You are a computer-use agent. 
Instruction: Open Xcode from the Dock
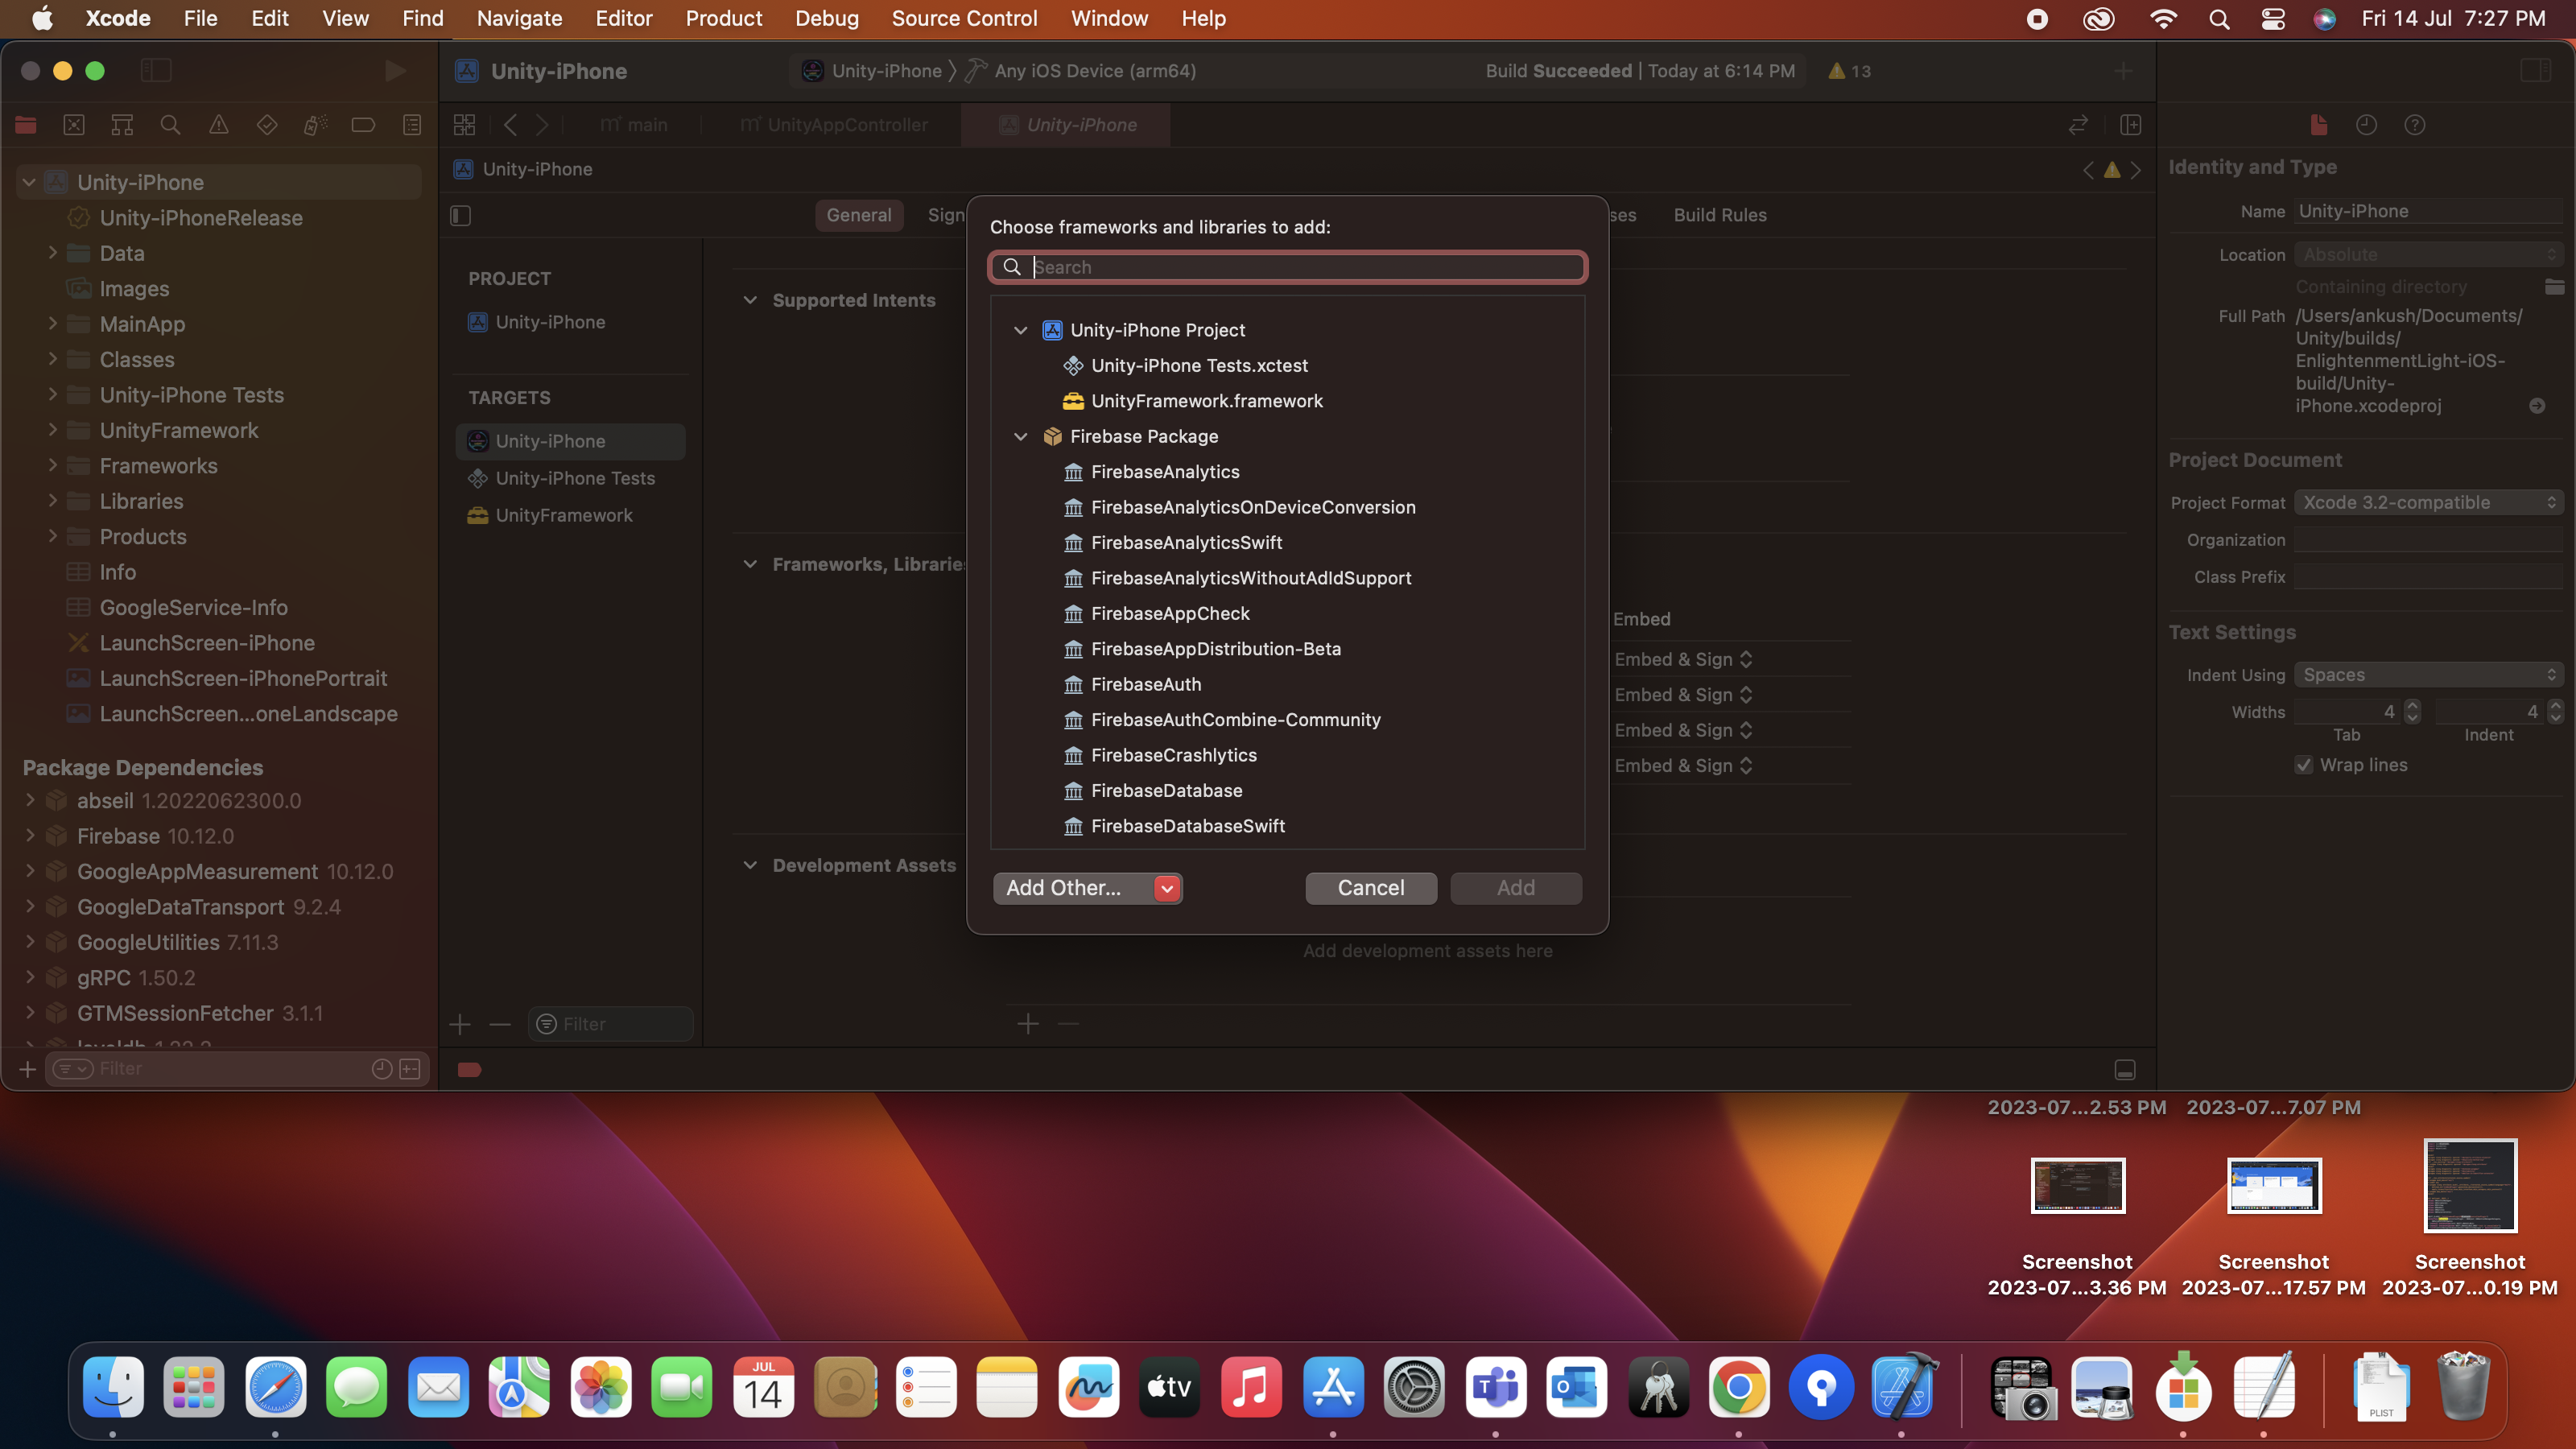tap(1903, 1388)
